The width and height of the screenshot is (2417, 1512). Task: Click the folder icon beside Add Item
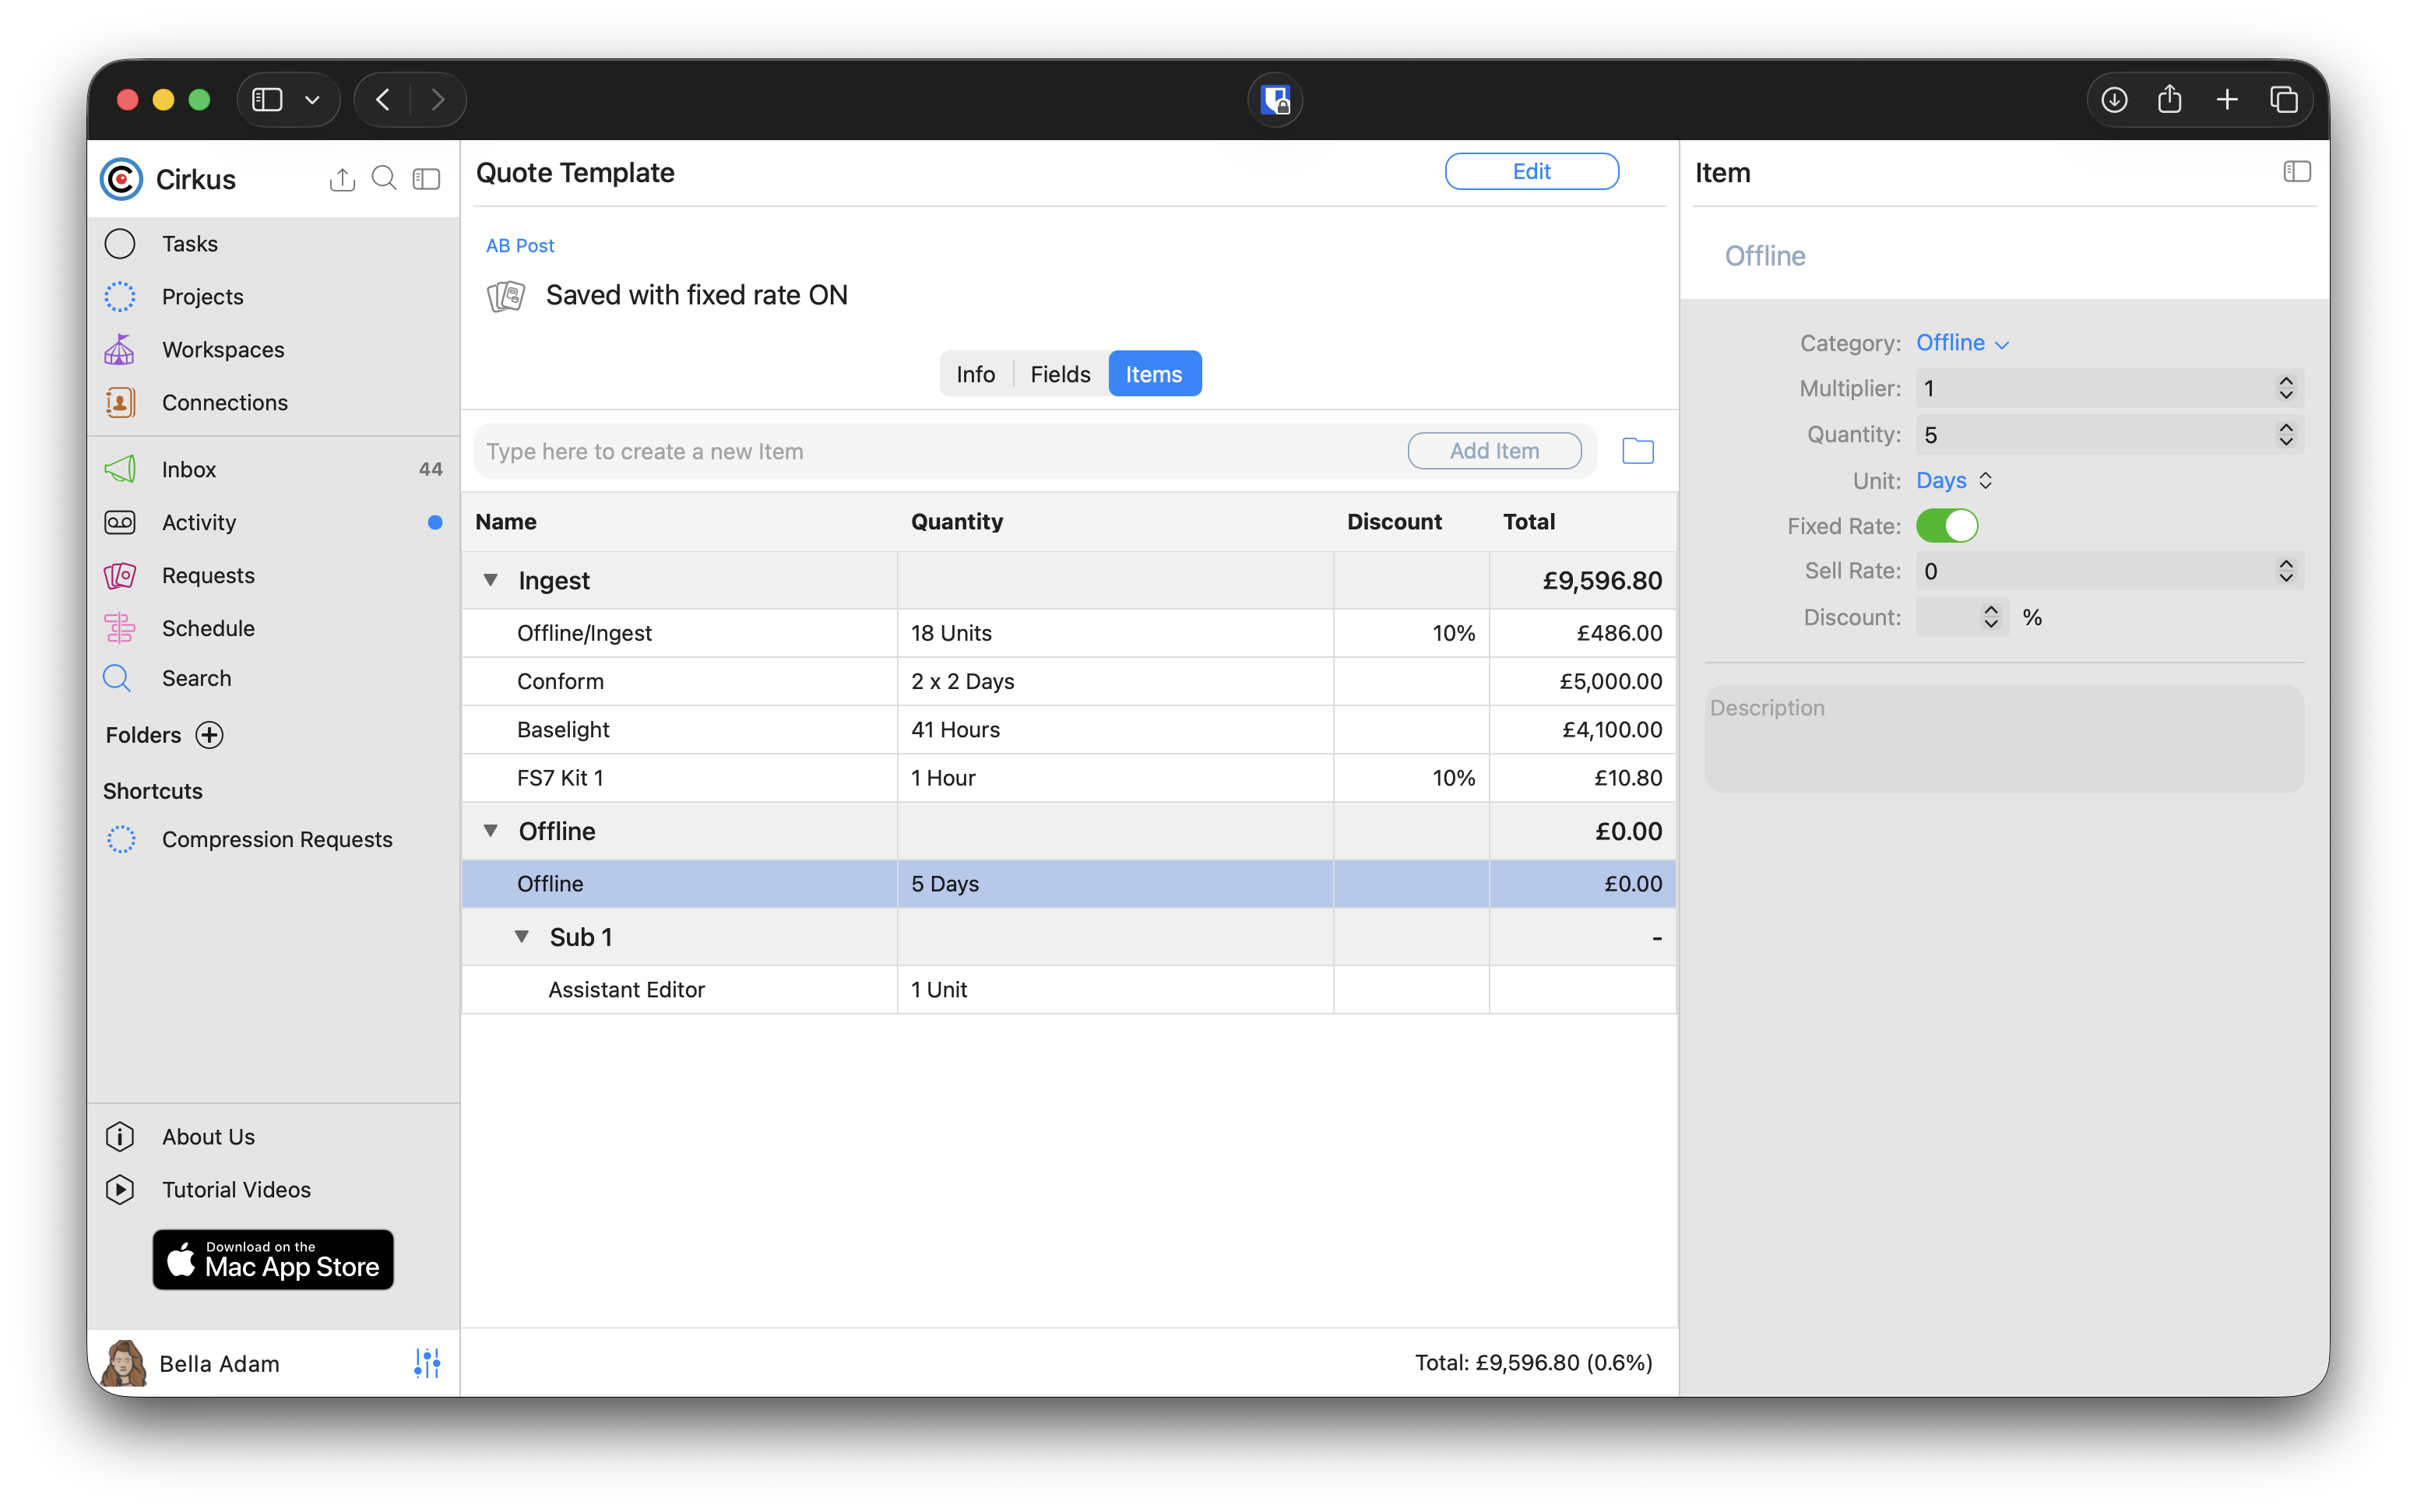tap(1637, 451)
